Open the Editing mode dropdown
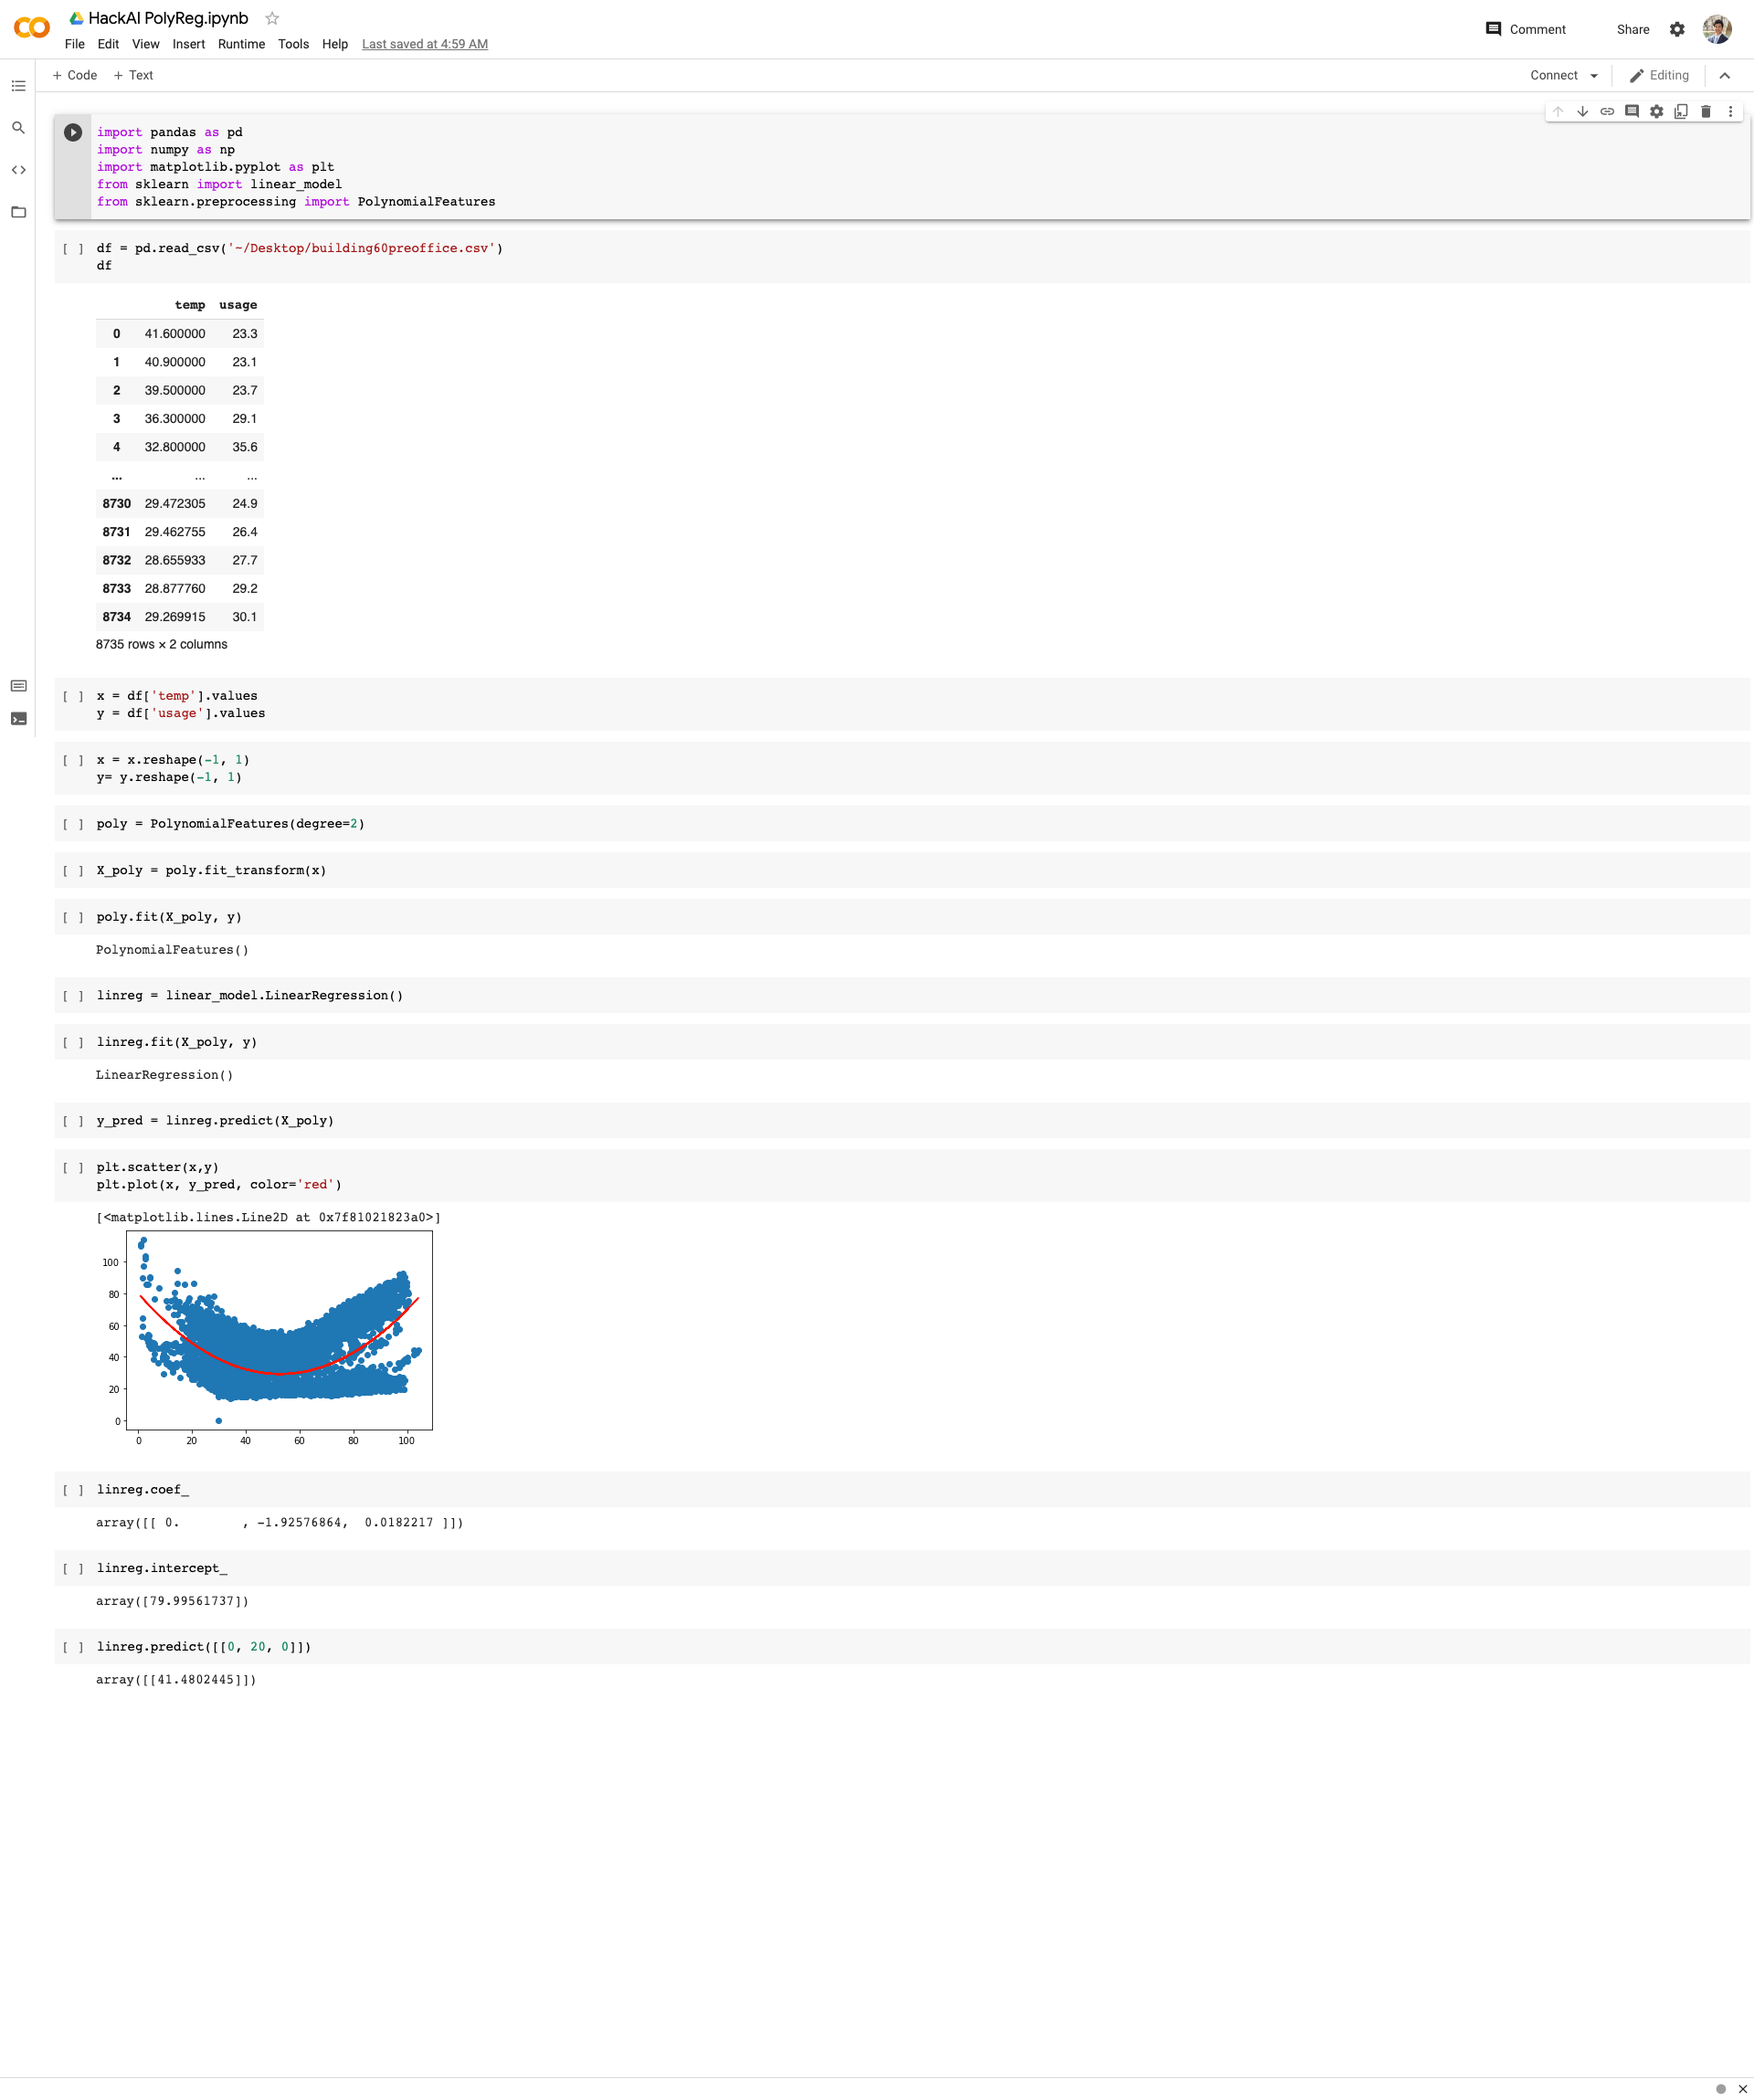The height and width of the screenshot is (2100, 1754). tap(1659, 76)
